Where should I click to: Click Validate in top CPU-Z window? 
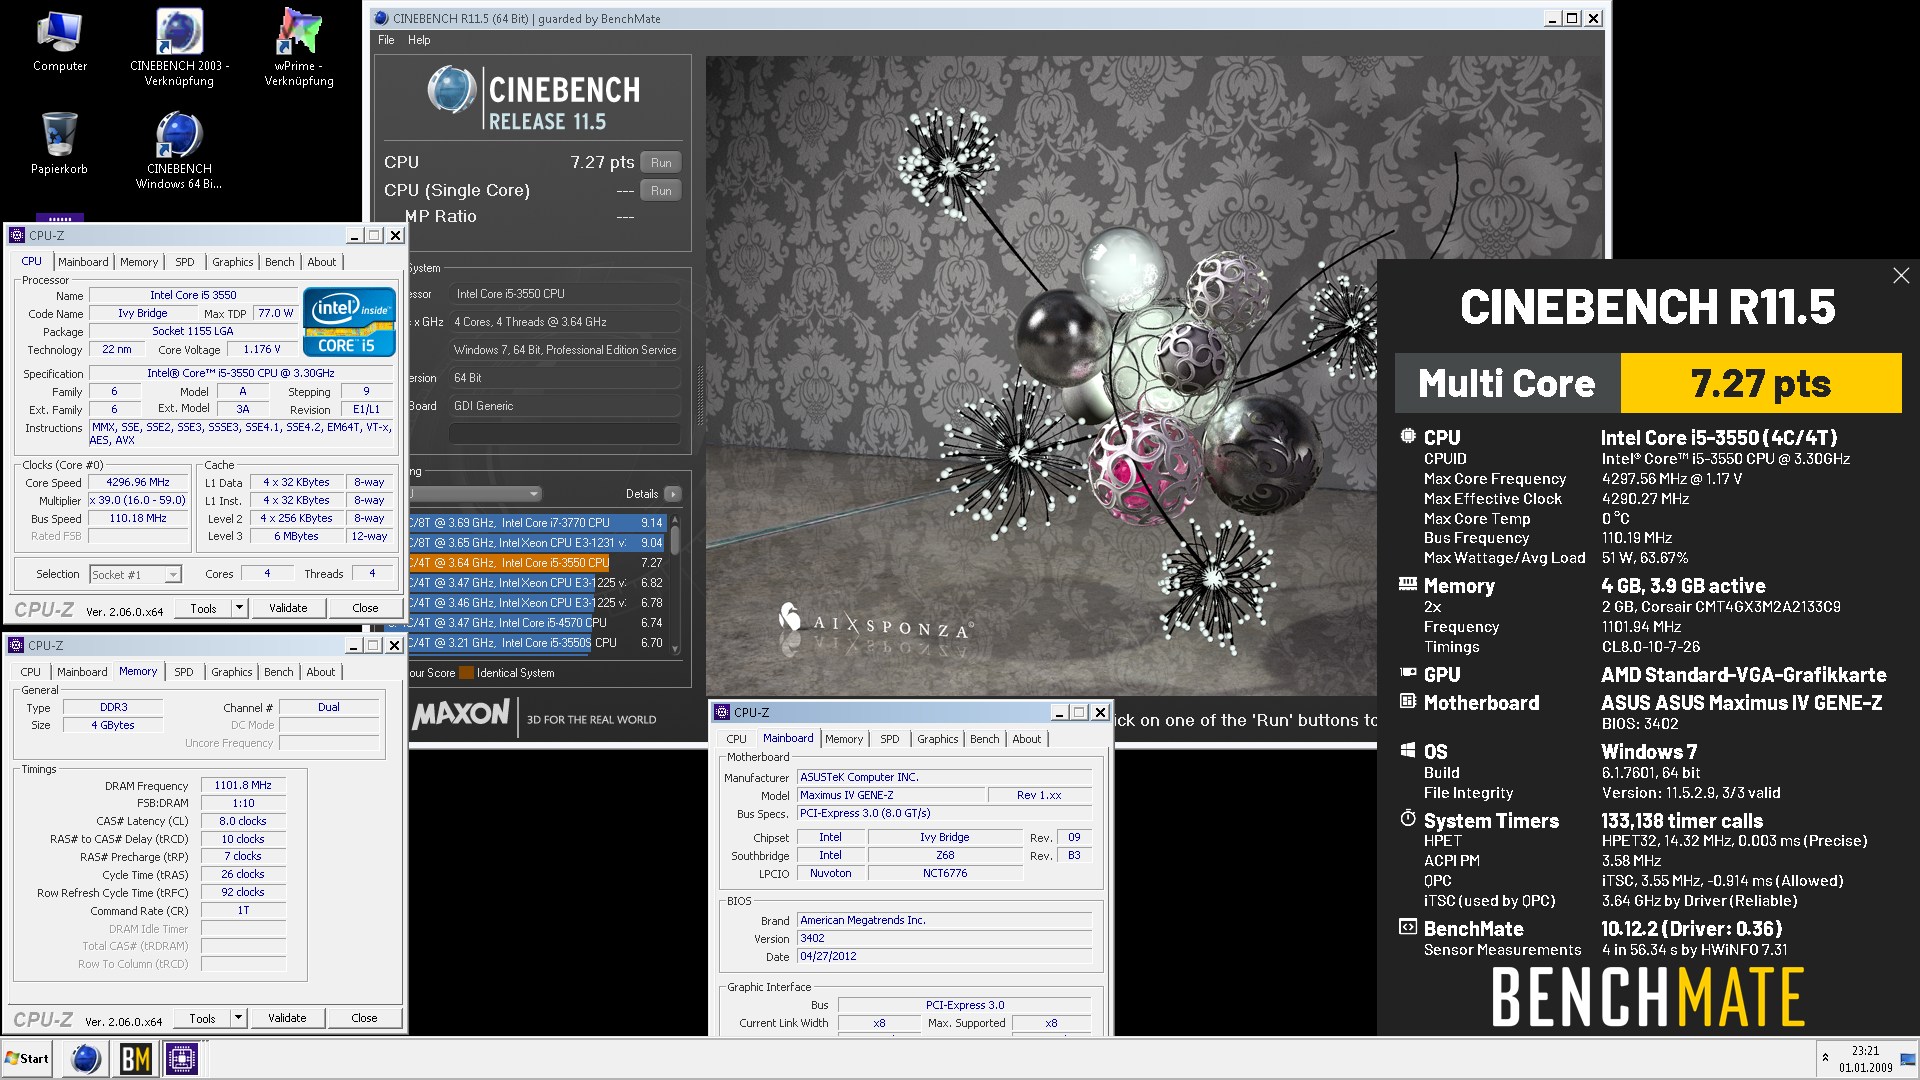pos(288,608)
